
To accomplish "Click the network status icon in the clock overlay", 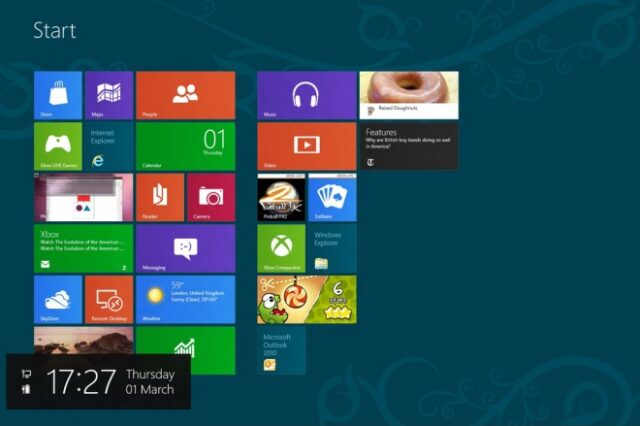I will tap(26, 374).
